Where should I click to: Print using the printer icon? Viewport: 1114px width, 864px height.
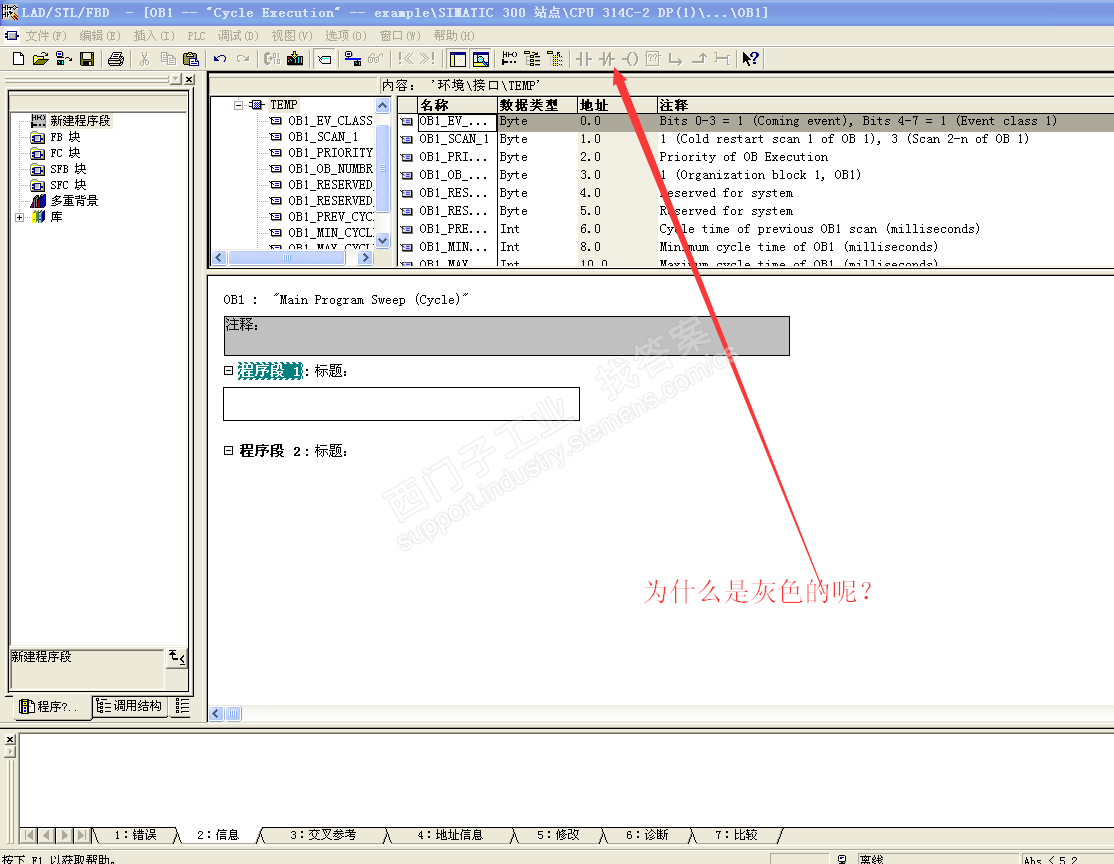coord(116,59)
